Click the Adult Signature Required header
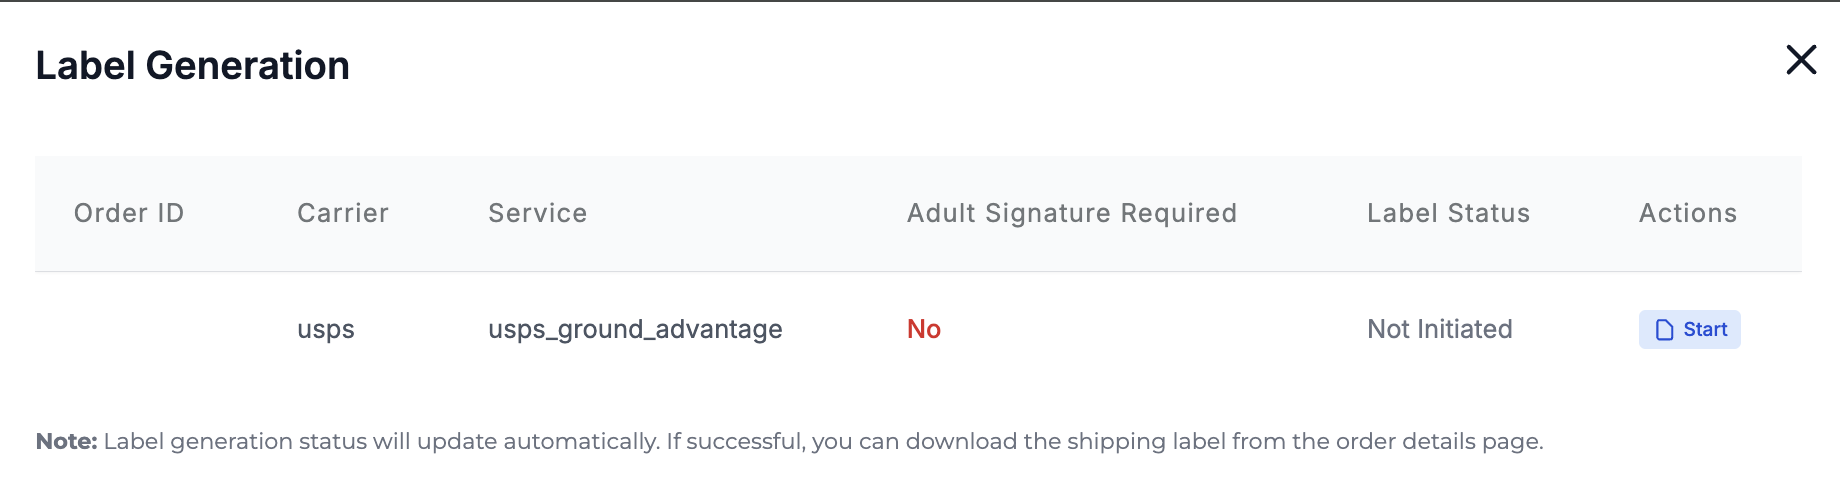 pos(1071,213)
